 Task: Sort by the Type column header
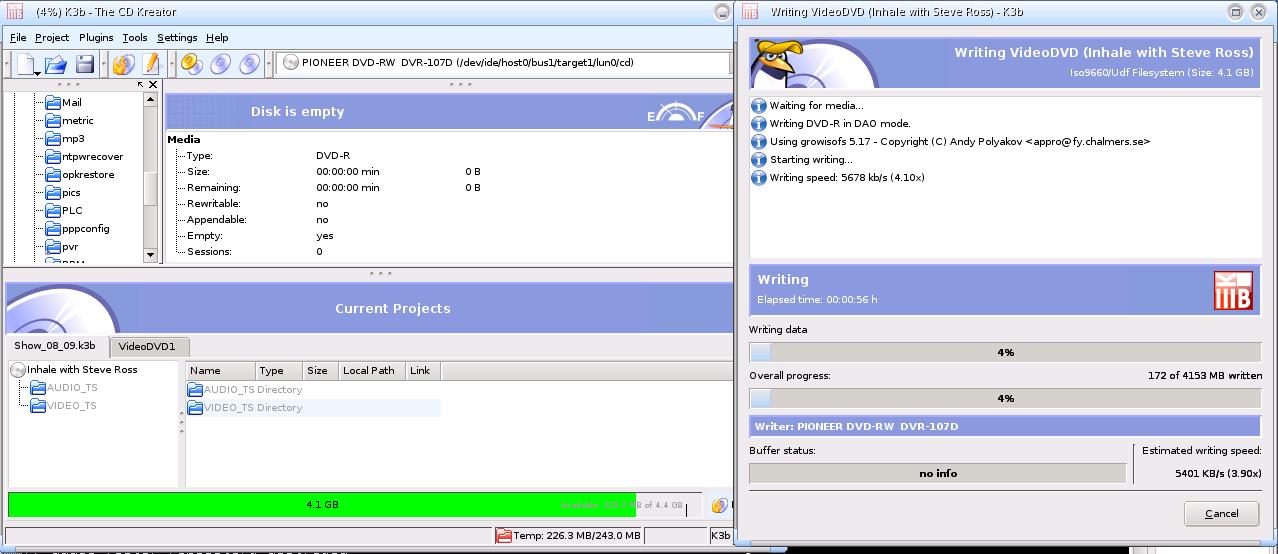pos(279,371)
